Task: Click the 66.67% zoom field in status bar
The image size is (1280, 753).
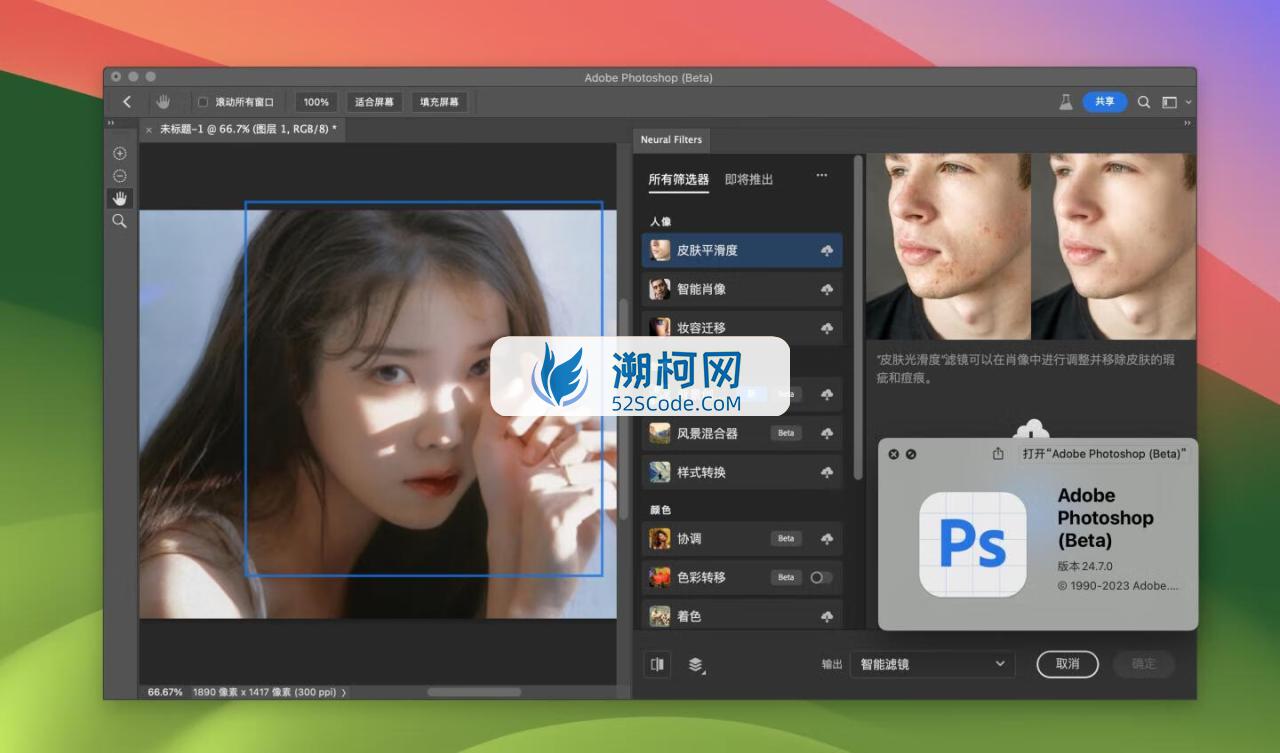Action: [165, 692]
